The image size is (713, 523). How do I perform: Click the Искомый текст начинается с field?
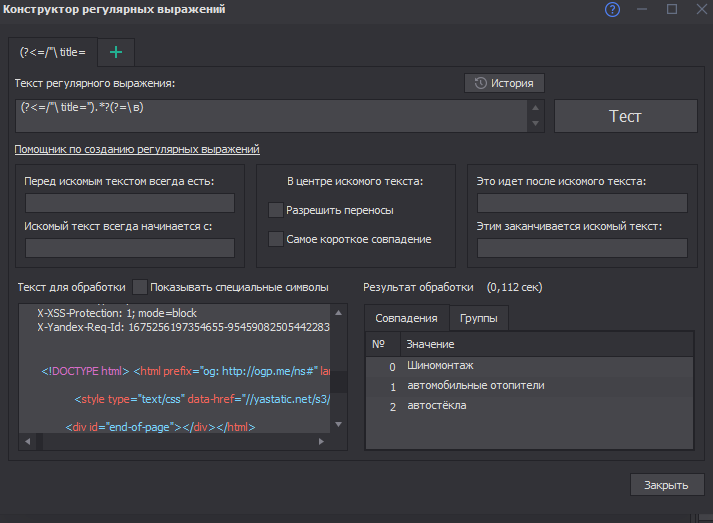(x=130, y=248)
